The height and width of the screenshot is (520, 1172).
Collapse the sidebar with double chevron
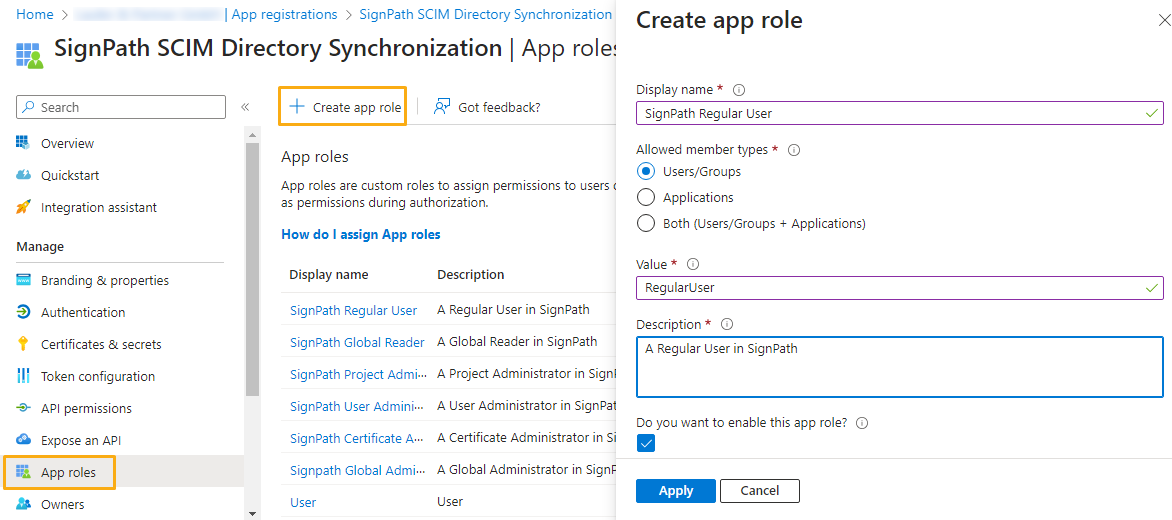(x=244, y=108)
